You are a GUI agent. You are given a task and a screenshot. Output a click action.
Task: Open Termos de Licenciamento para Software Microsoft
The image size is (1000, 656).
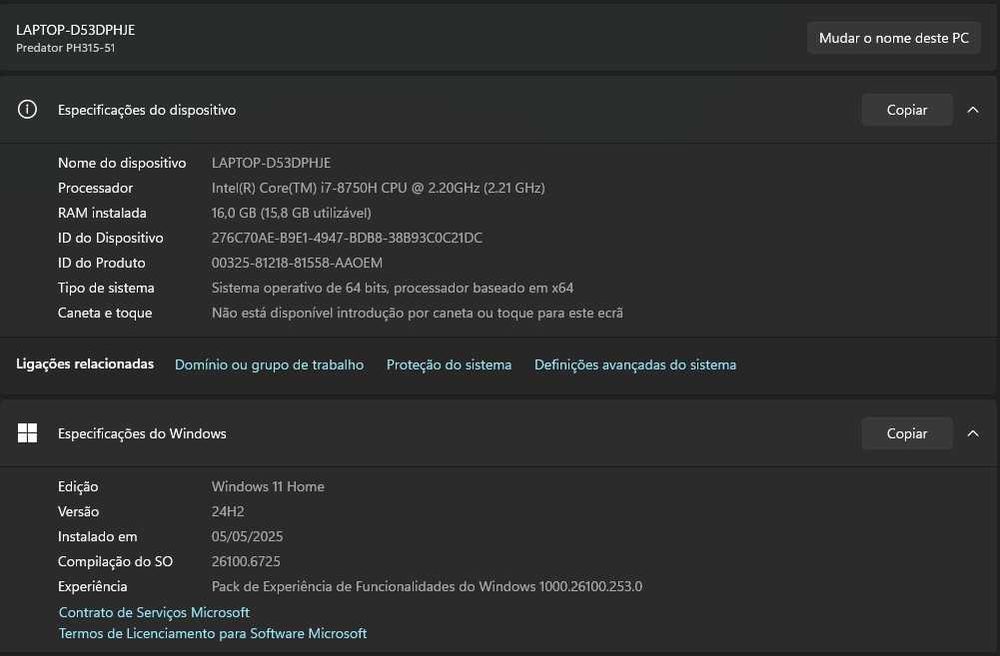(x=213, y=633)
